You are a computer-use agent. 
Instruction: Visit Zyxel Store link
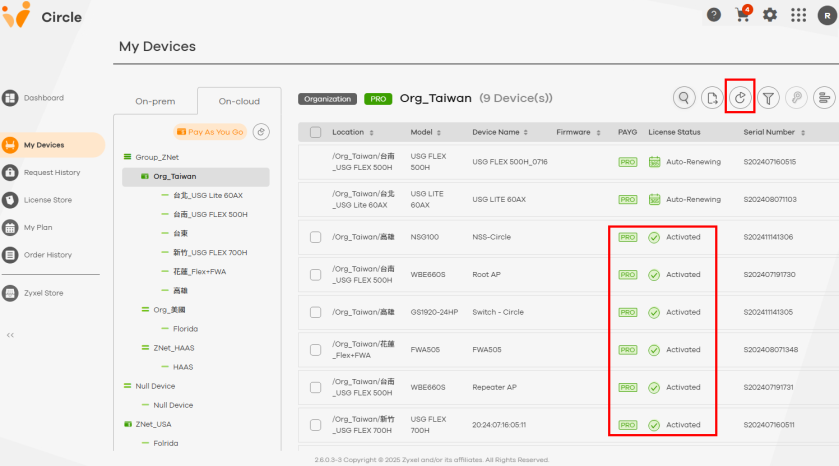[x=33, y=293]
